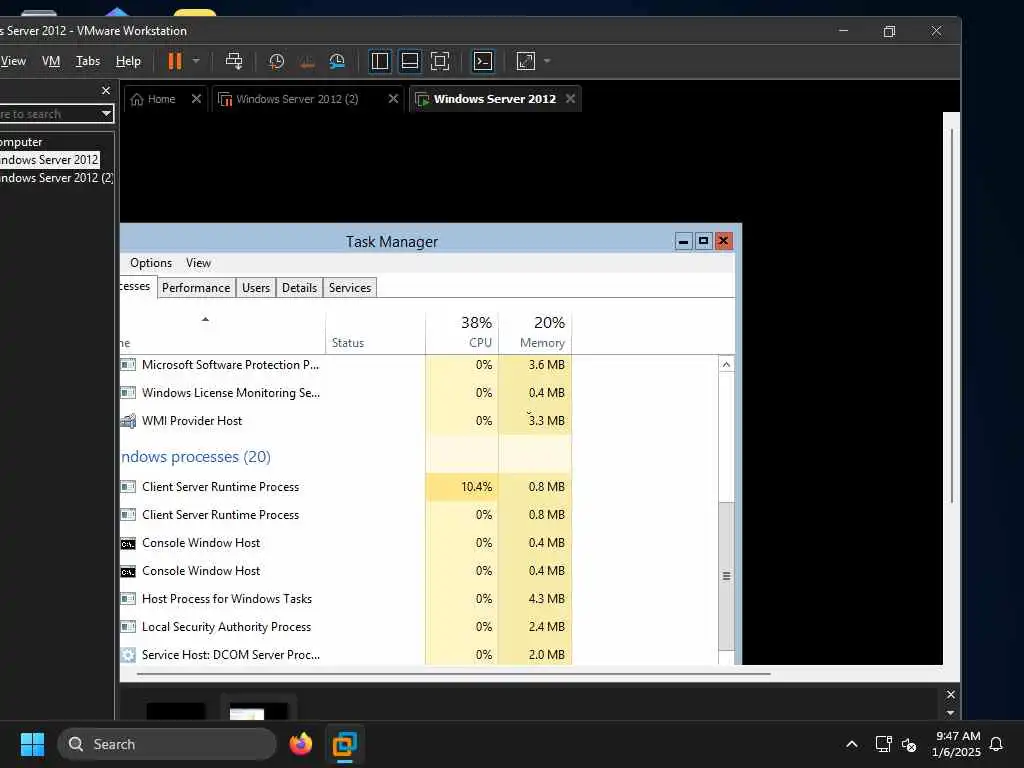Switch to the Users tab
Image resolution: width=1024 pixels, height=768 pixels.
tap(256, 288)
